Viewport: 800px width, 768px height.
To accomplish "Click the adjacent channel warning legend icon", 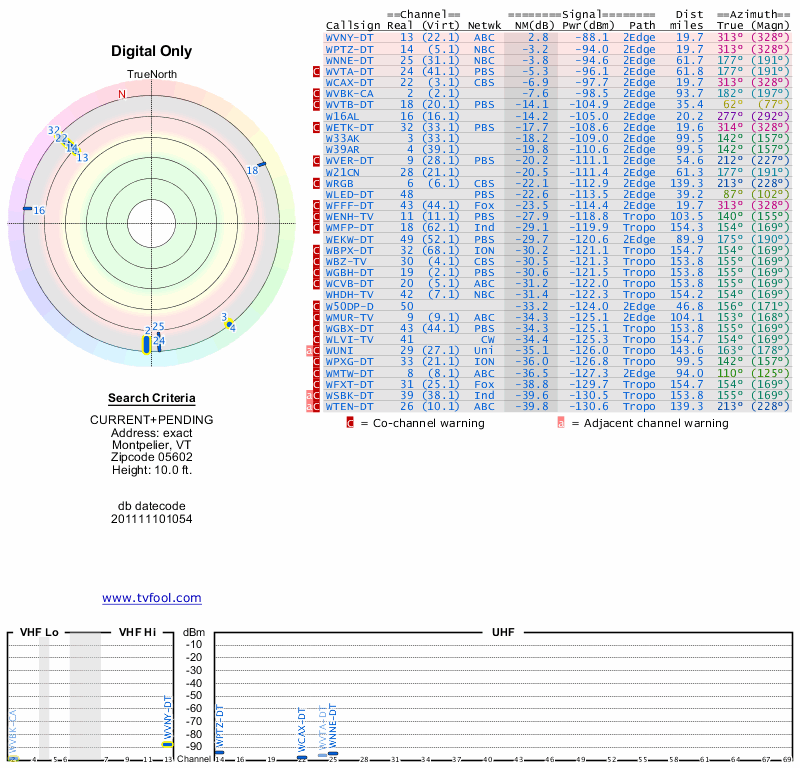I will coord(561,423).
